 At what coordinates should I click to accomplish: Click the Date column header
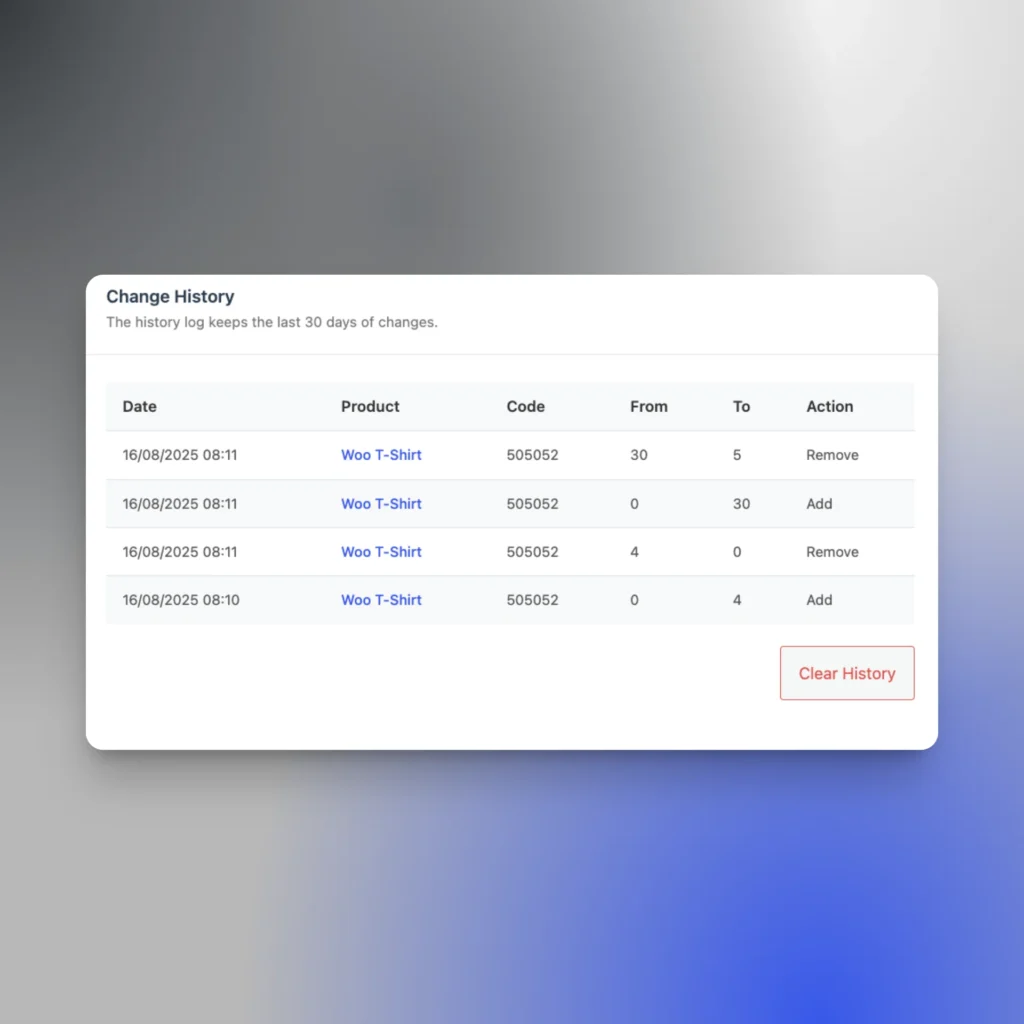coord(139,407)
